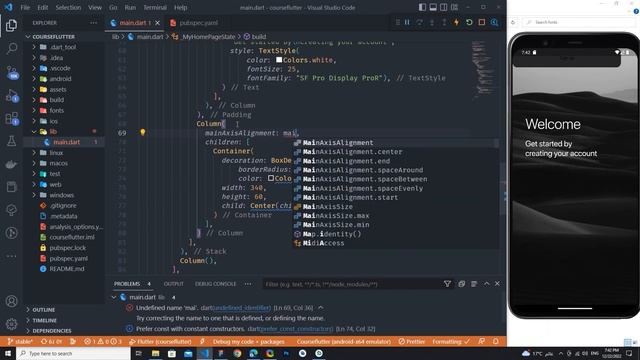Image resolution: width=640 pixels, height=360 pixels.
Task: Toggle secondary sidebar layout icon
Action: point(444,7)
